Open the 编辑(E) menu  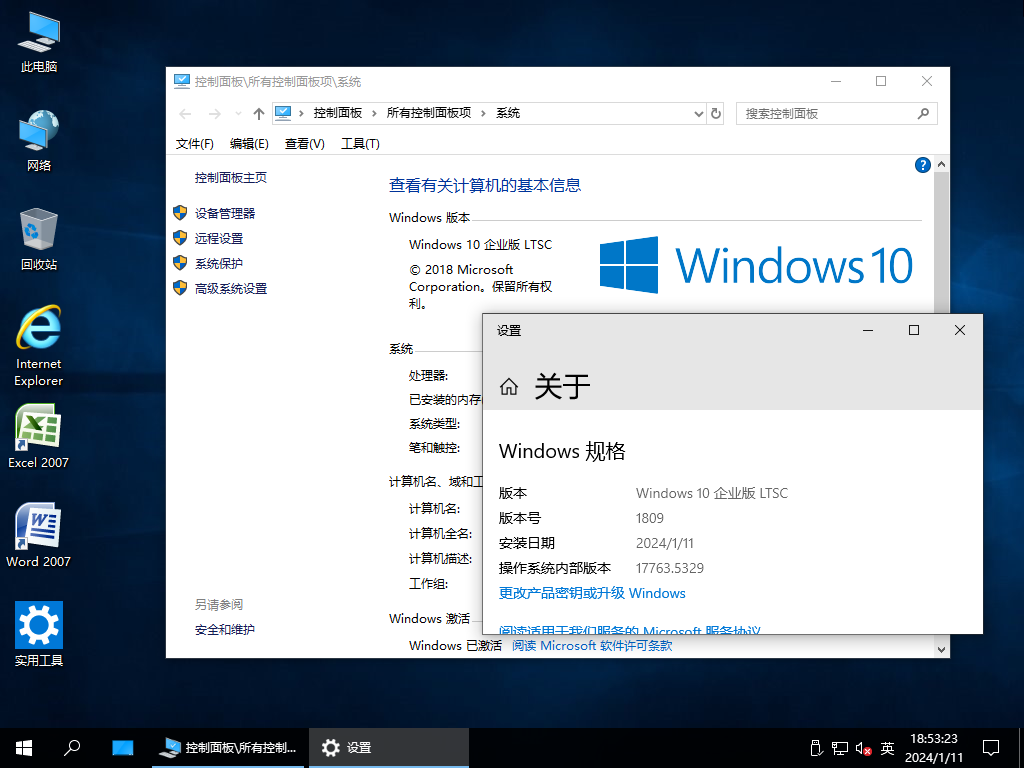pyautogui.click(x=249, y=144)
